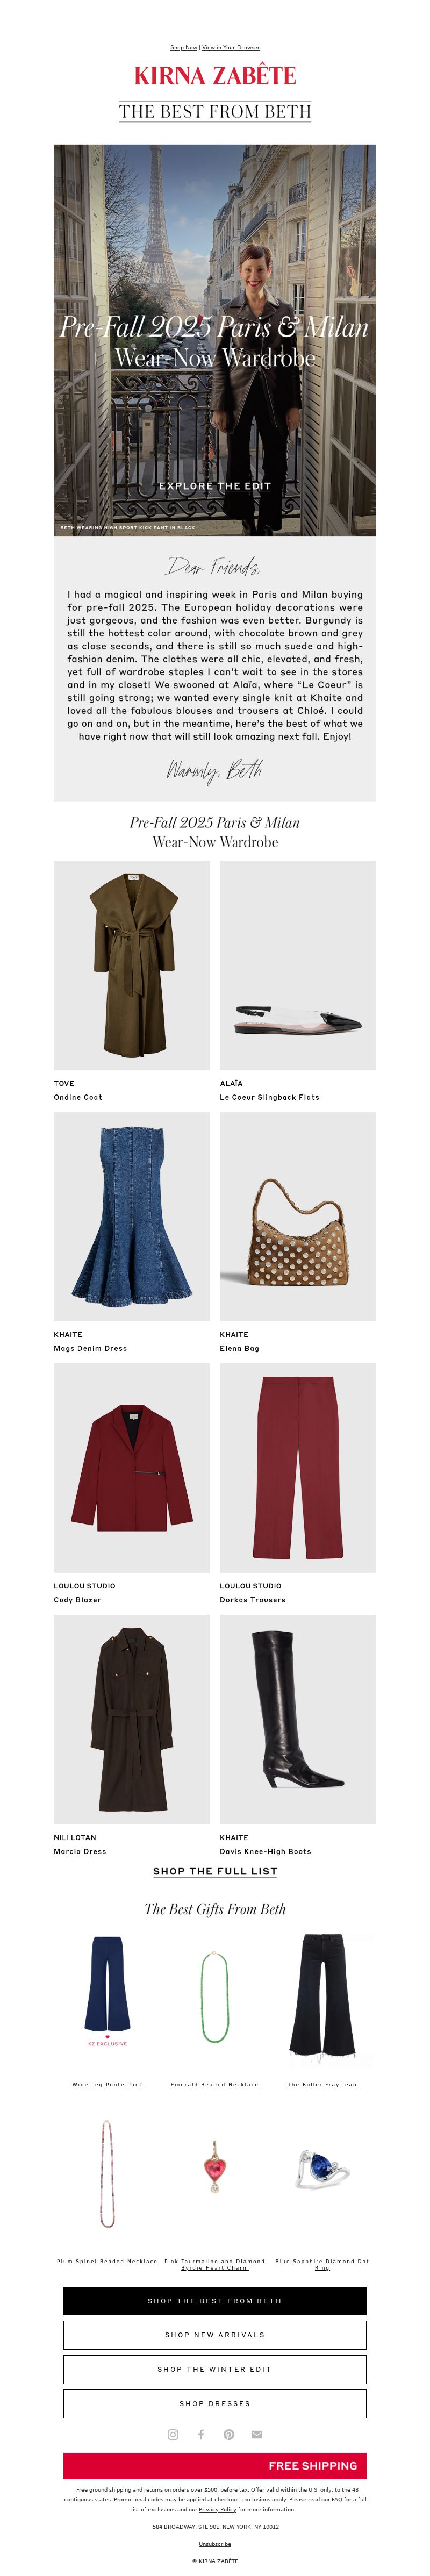Select the Tove Ondine Coat image
Image resolution: width=430 pixels, height=2576 pixels.
click(132, 965)
